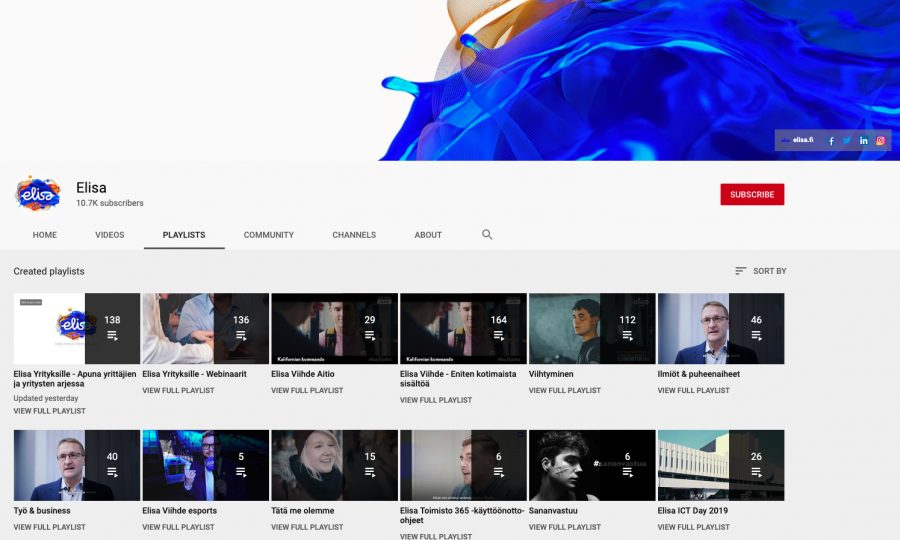View full playlist under Apuna yrittäjien

point(49,411)
